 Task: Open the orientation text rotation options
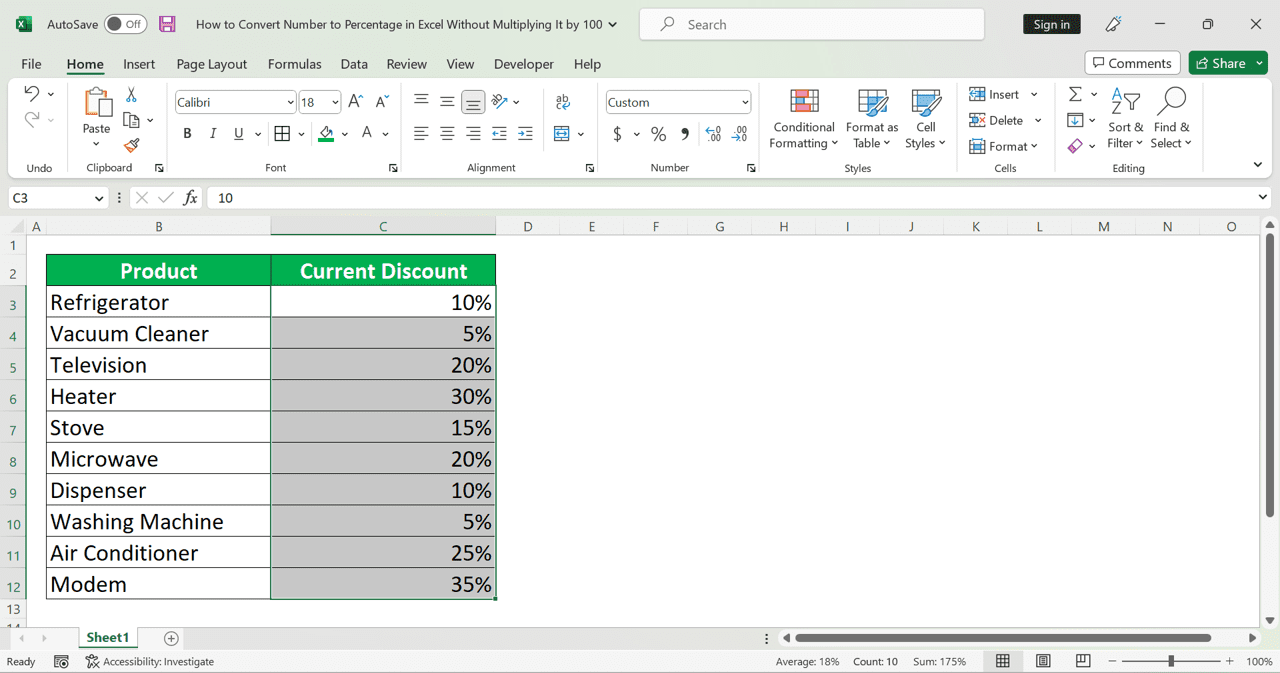(x=500, y=101)
